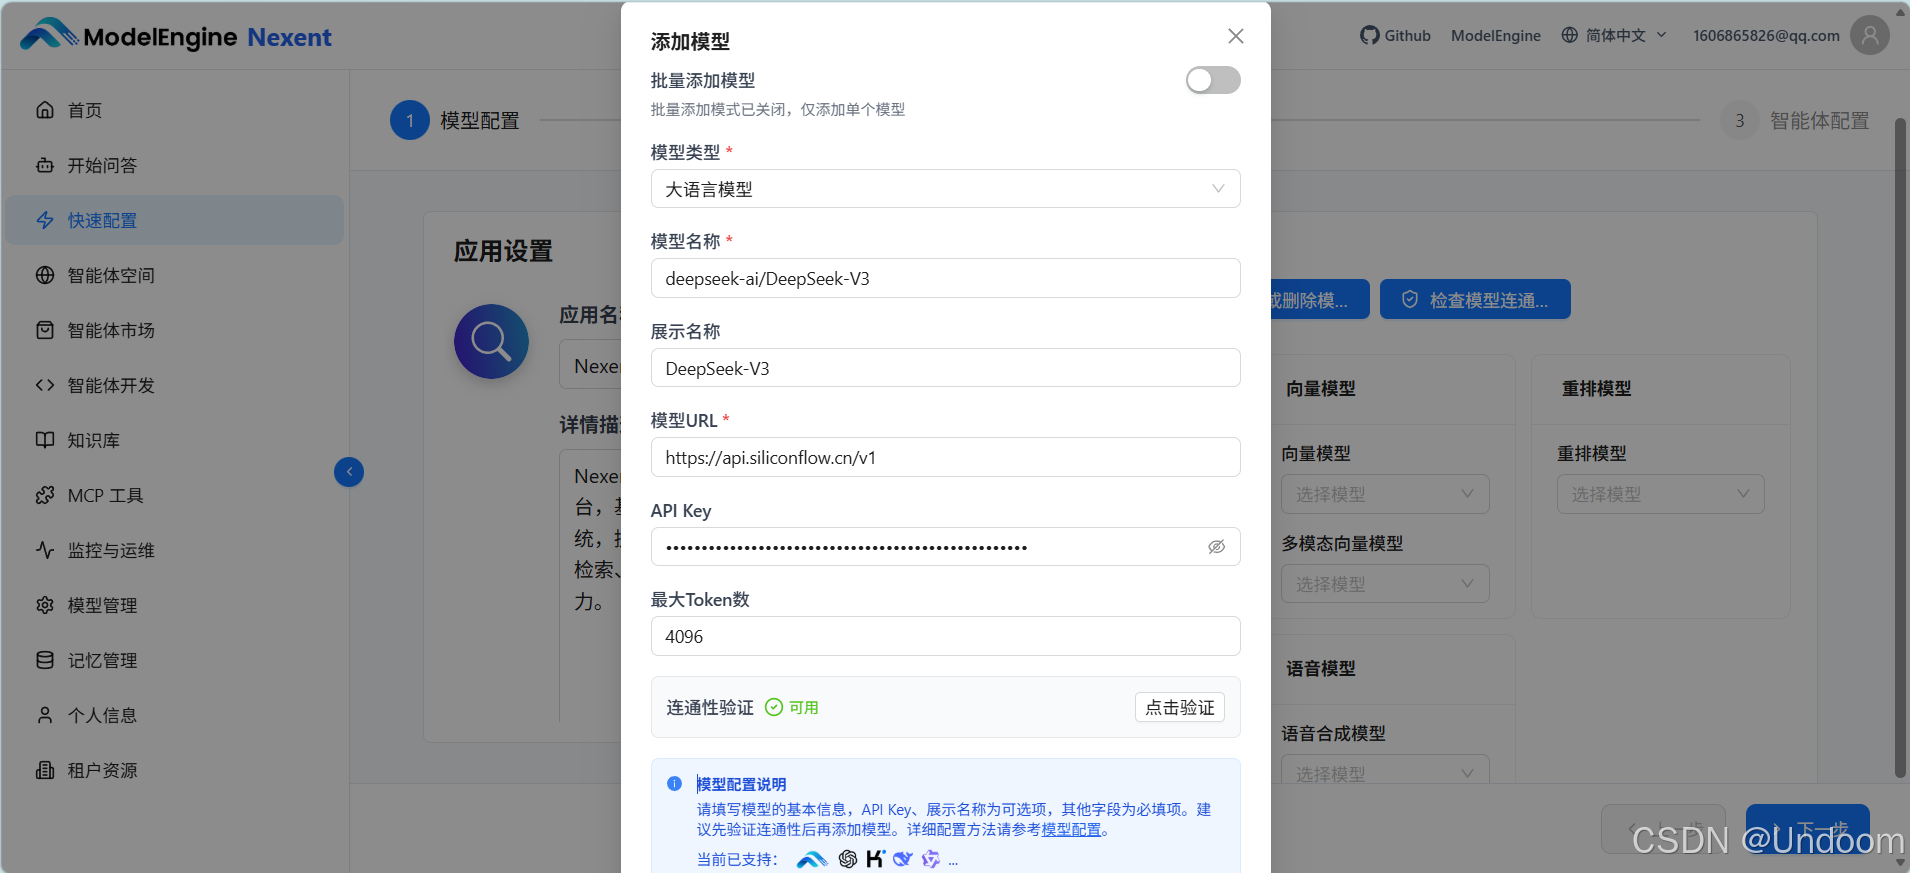The width and height of the screenshot is (1910, 873).
Task: Click the 最大Token数 input field
Action: click(x=945, y=636)
